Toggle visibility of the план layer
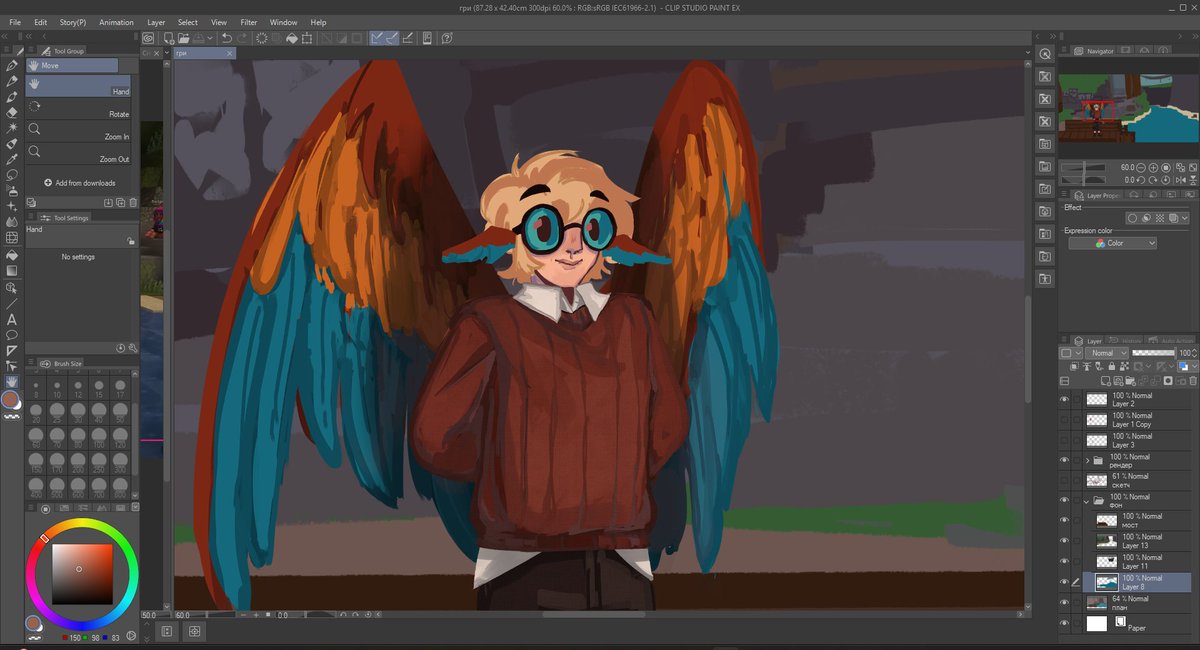This screenshot has height=650, width=1200. [1064, 602]
